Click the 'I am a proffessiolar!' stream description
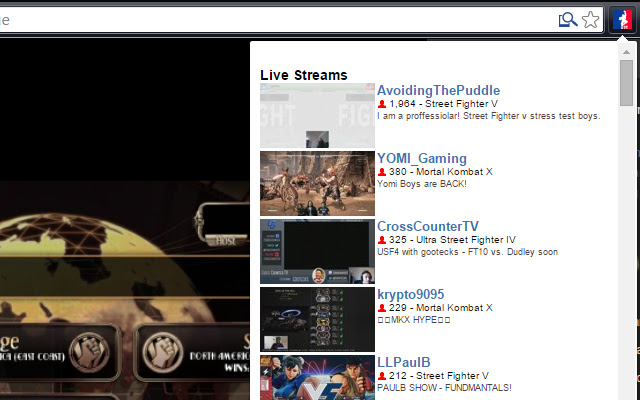The width and height of the screenshot is (640, 400). 489,116
